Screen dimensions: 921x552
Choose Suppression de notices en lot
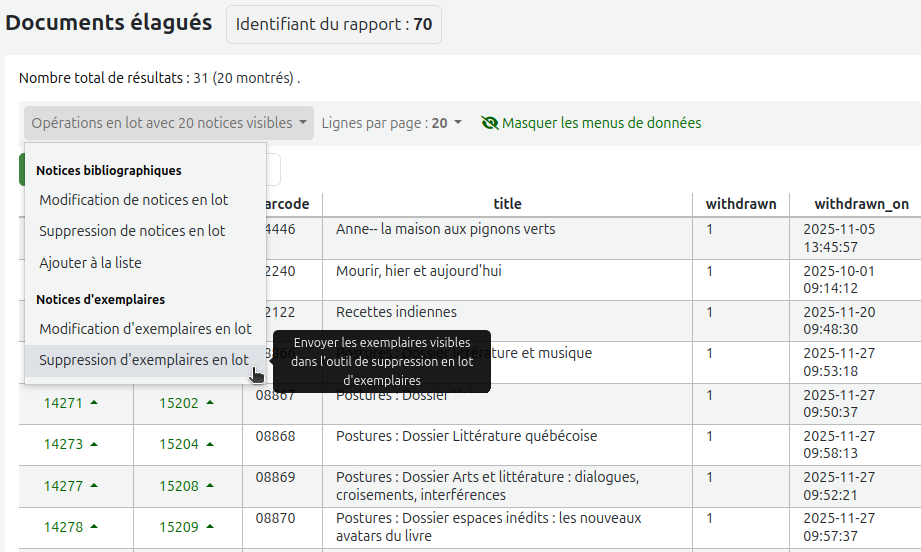click(x=132, y=231)
